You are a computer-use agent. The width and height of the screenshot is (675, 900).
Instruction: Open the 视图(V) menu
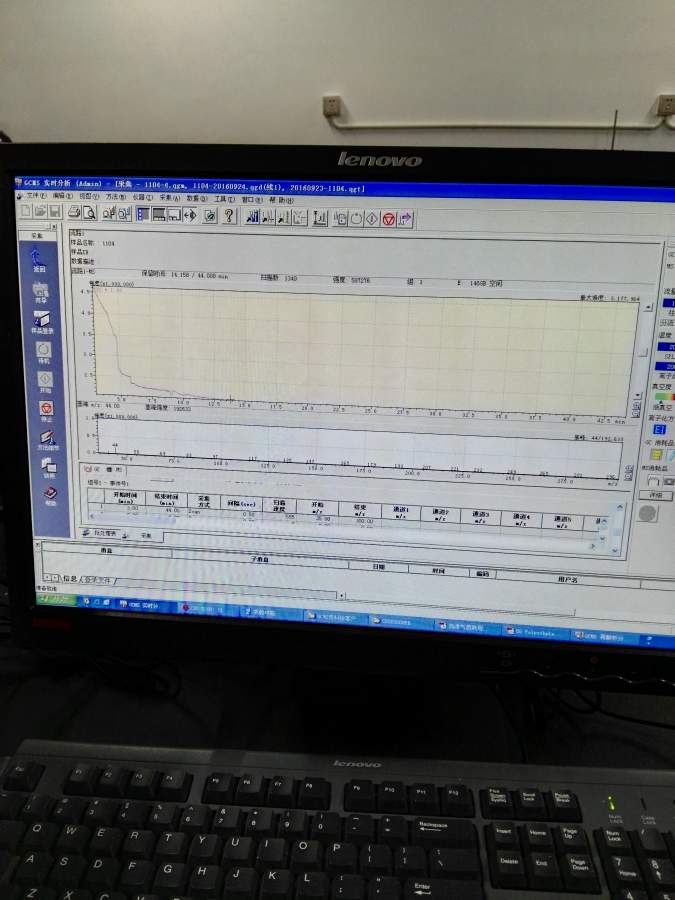89,196
